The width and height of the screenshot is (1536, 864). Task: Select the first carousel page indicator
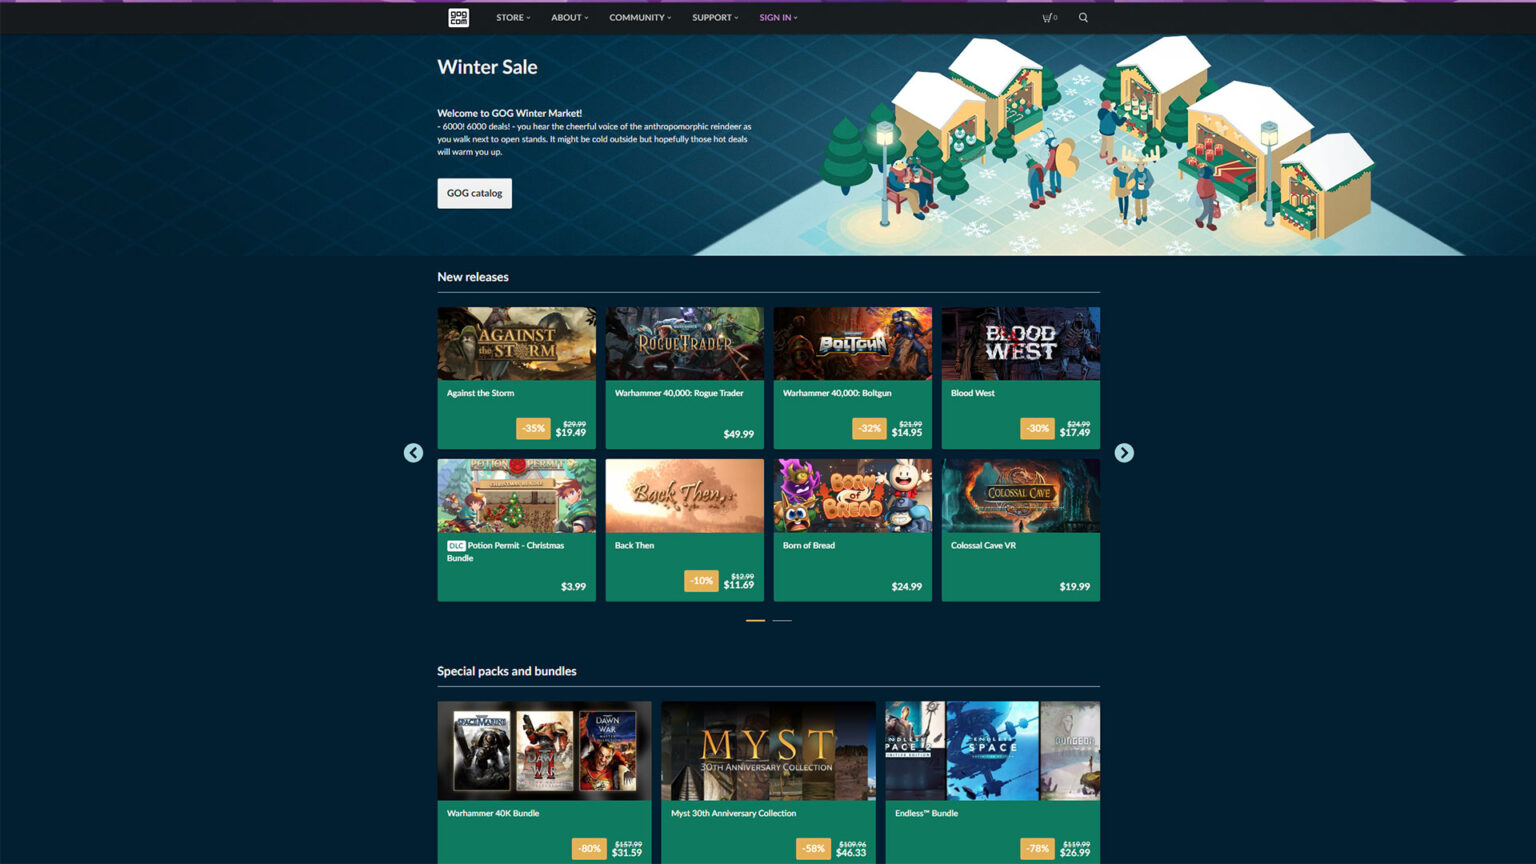point(755,621)
